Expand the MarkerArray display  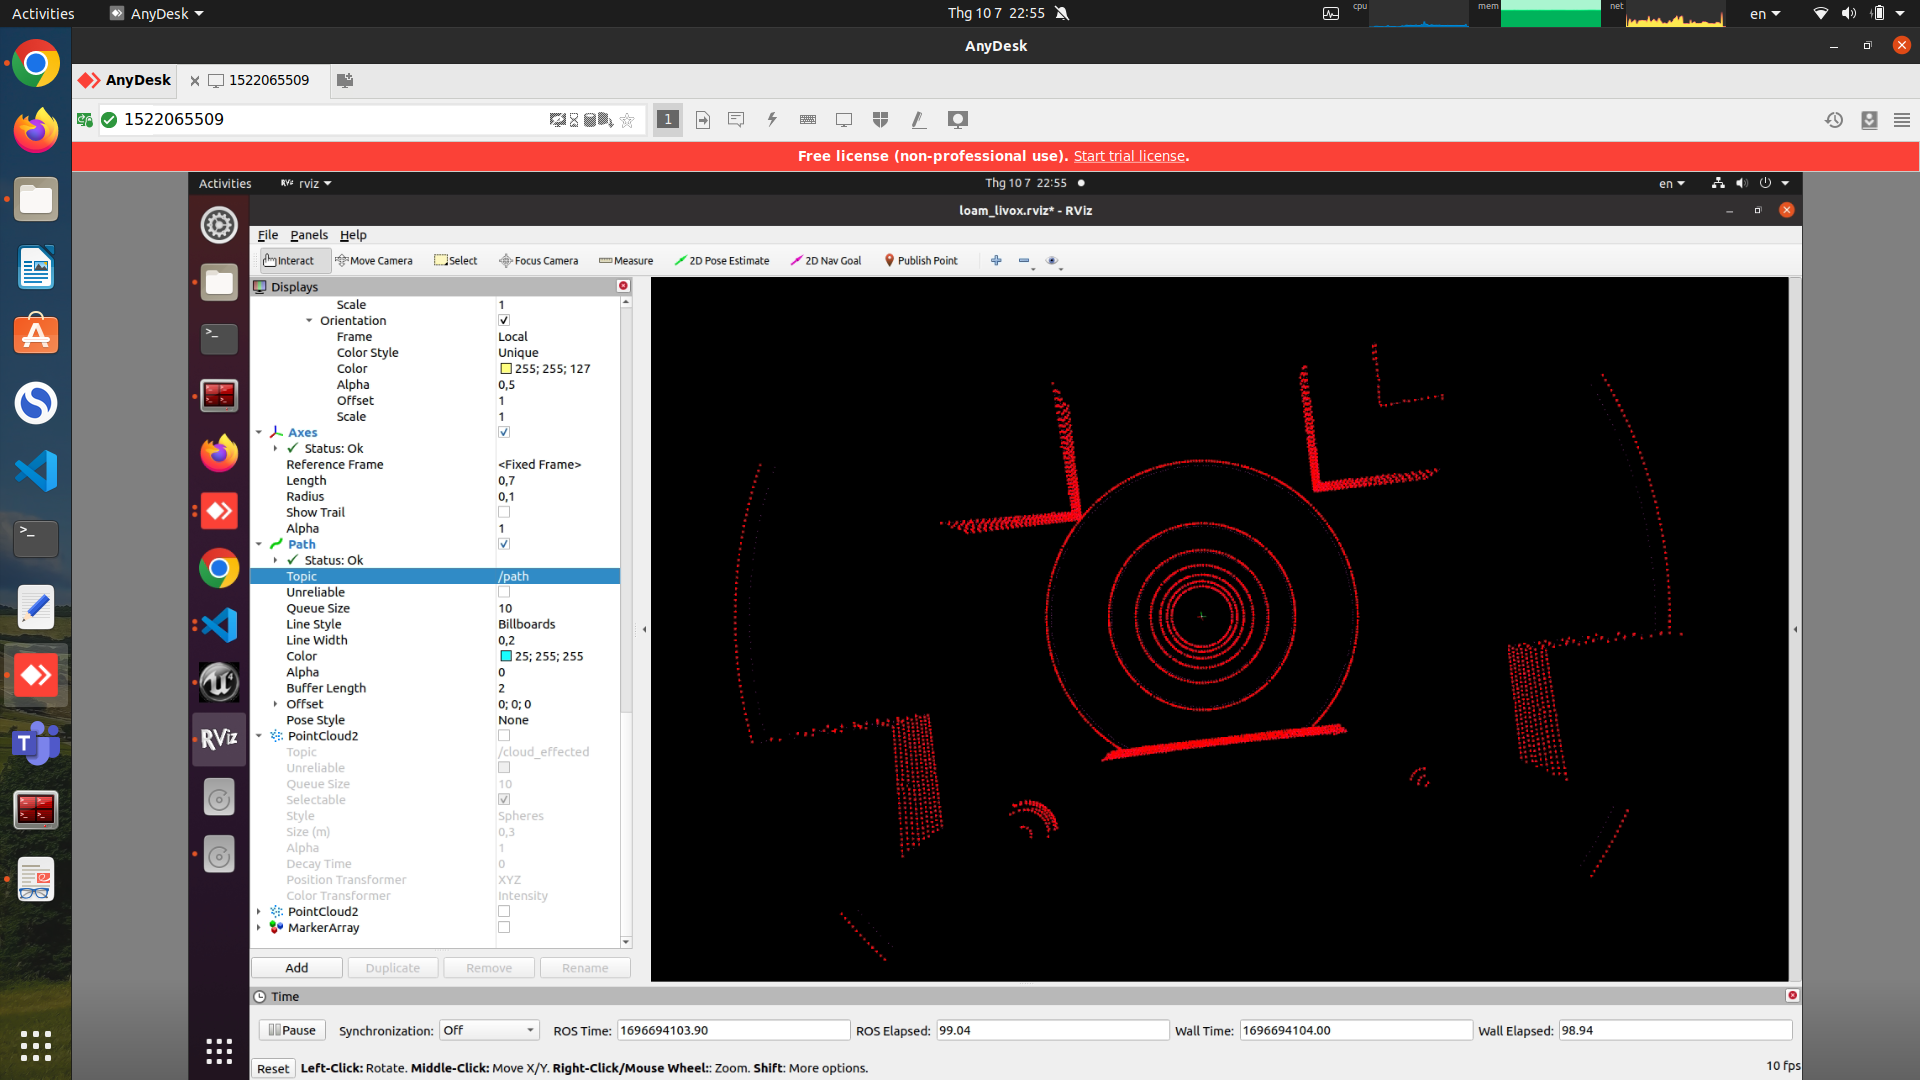click(x=258, y=927)
